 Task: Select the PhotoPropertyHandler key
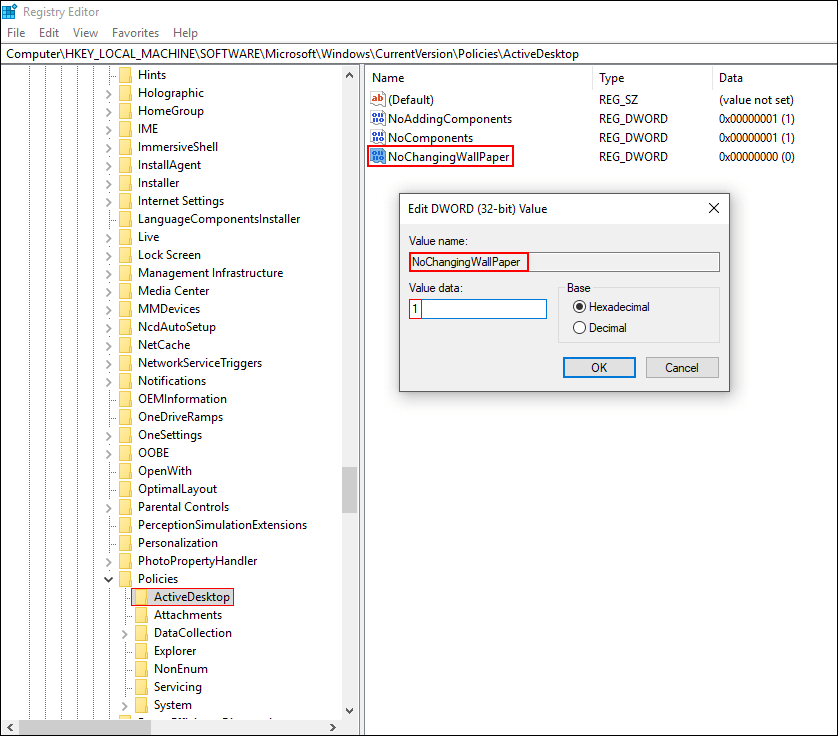point(197,561)
